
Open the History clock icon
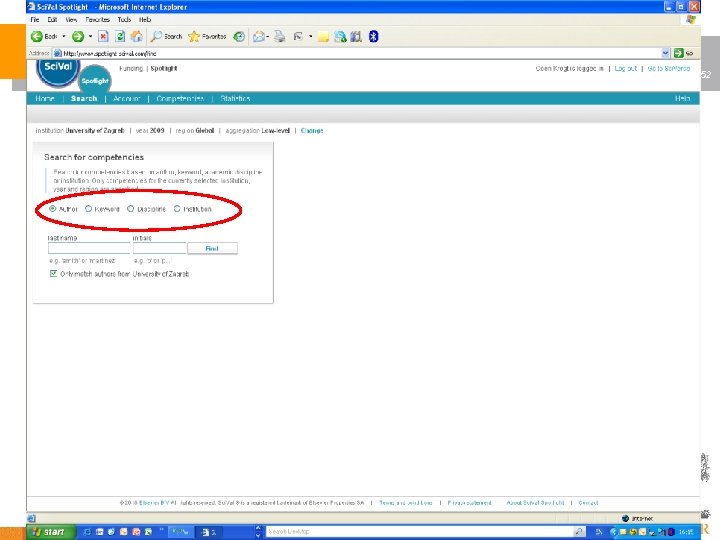239,37
